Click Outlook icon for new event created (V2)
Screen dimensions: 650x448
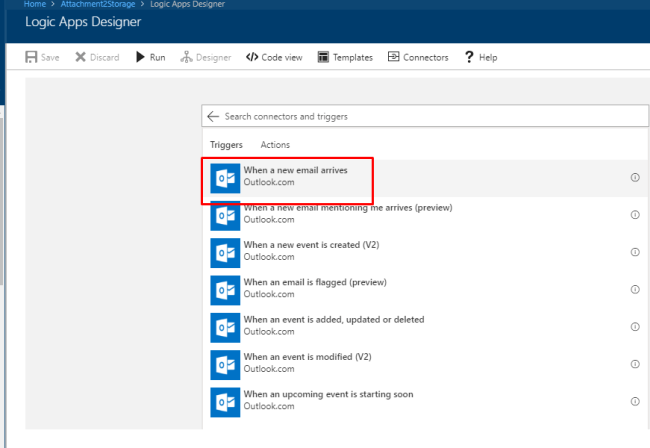(x=225, y=253)
